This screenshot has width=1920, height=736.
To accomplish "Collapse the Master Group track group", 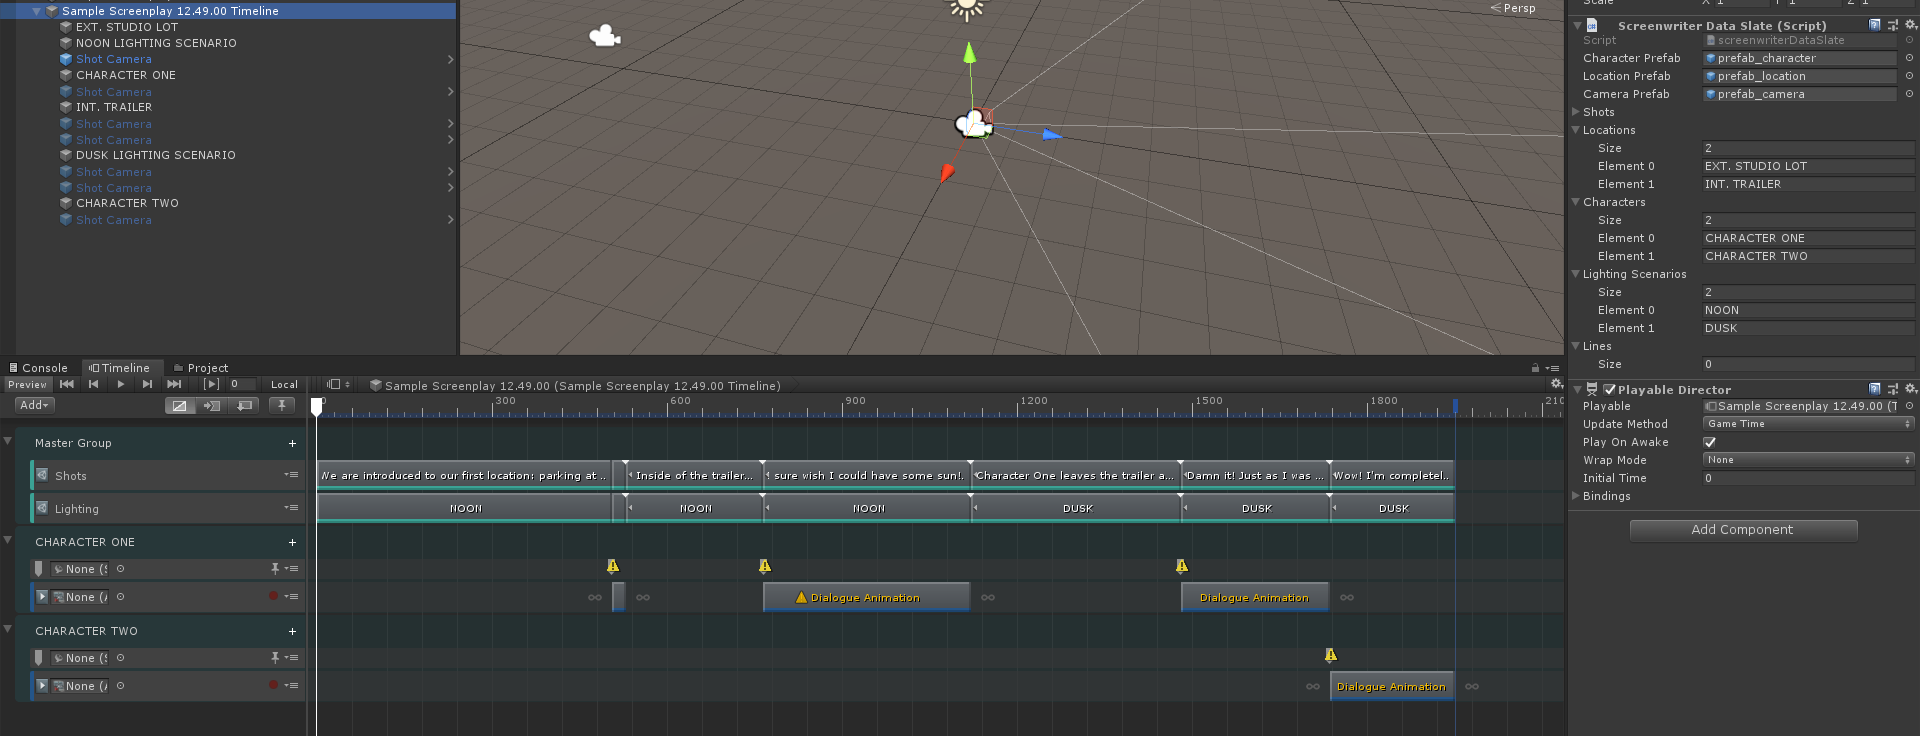I will [x=8, y=441].
